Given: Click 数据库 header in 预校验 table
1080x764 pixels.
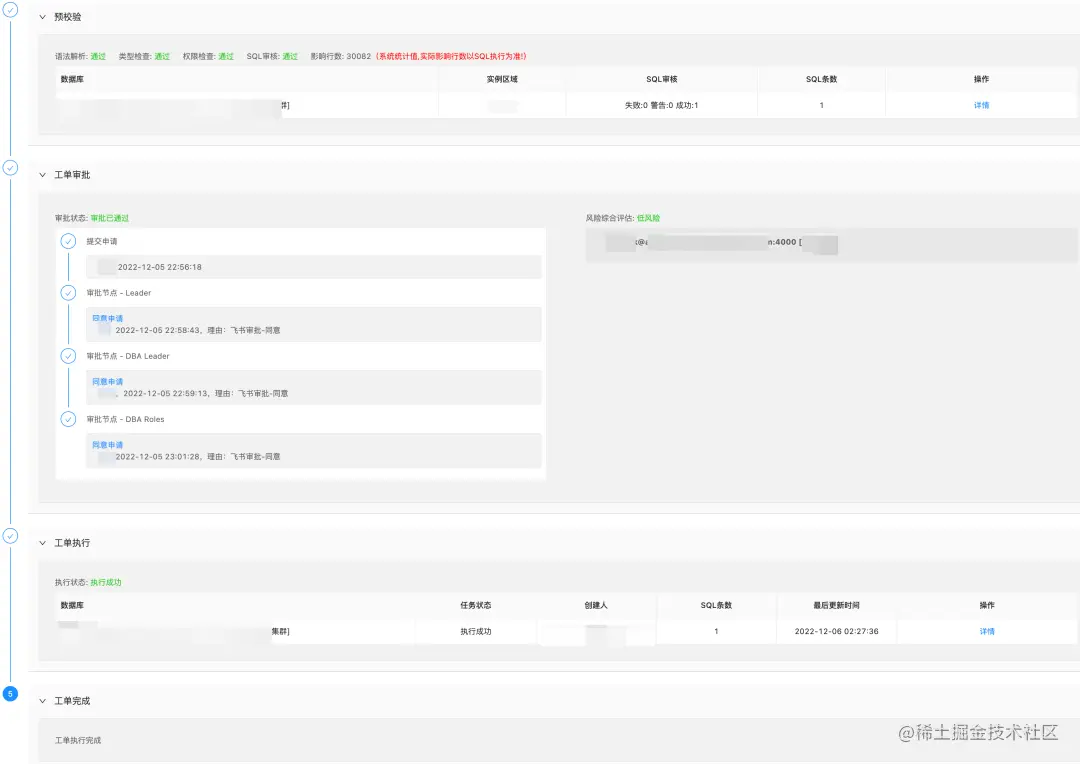Looking at the screenshot, I should (72, 79).
